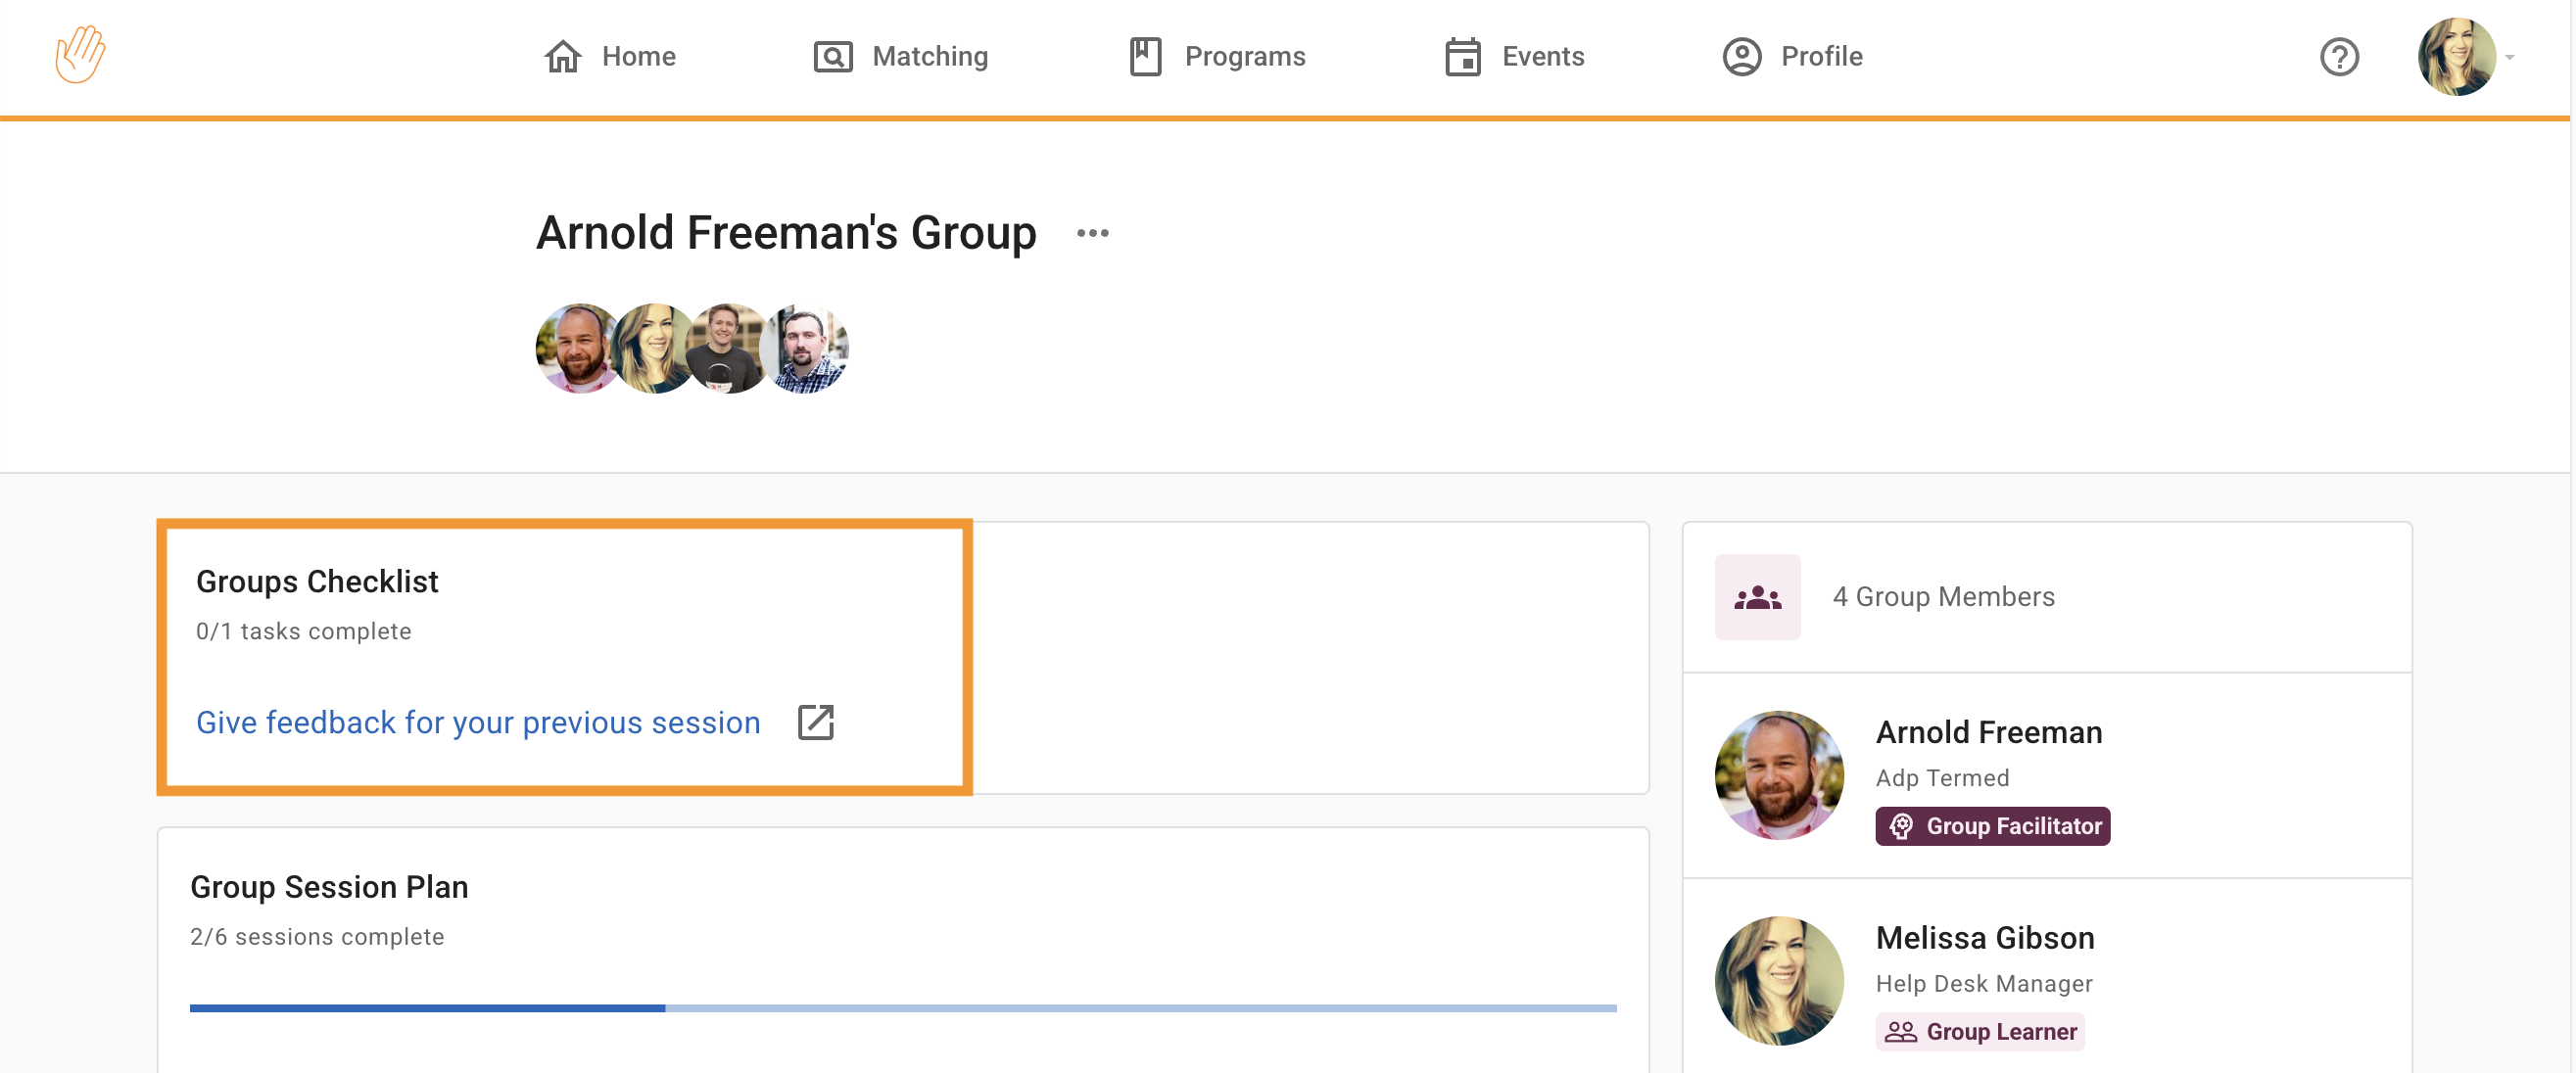
Task: Click the Group Facilitator badge
Action: (1992, 826)
